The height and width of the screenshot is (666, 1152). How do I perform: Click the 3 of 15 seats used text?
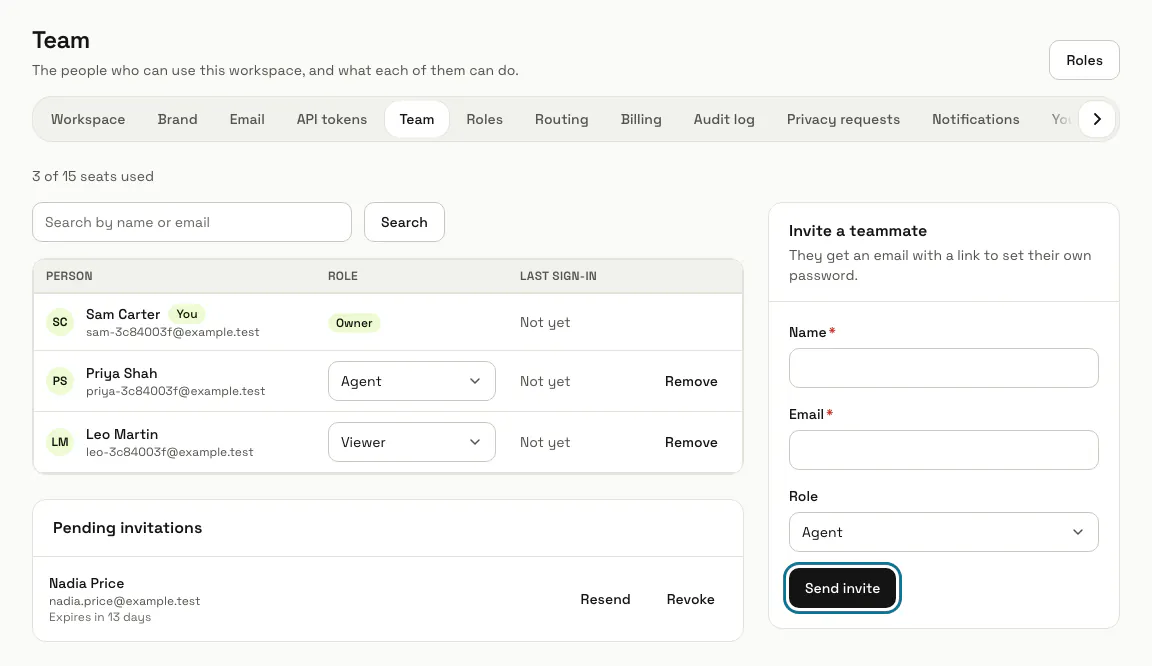click(x=93, y=176)
